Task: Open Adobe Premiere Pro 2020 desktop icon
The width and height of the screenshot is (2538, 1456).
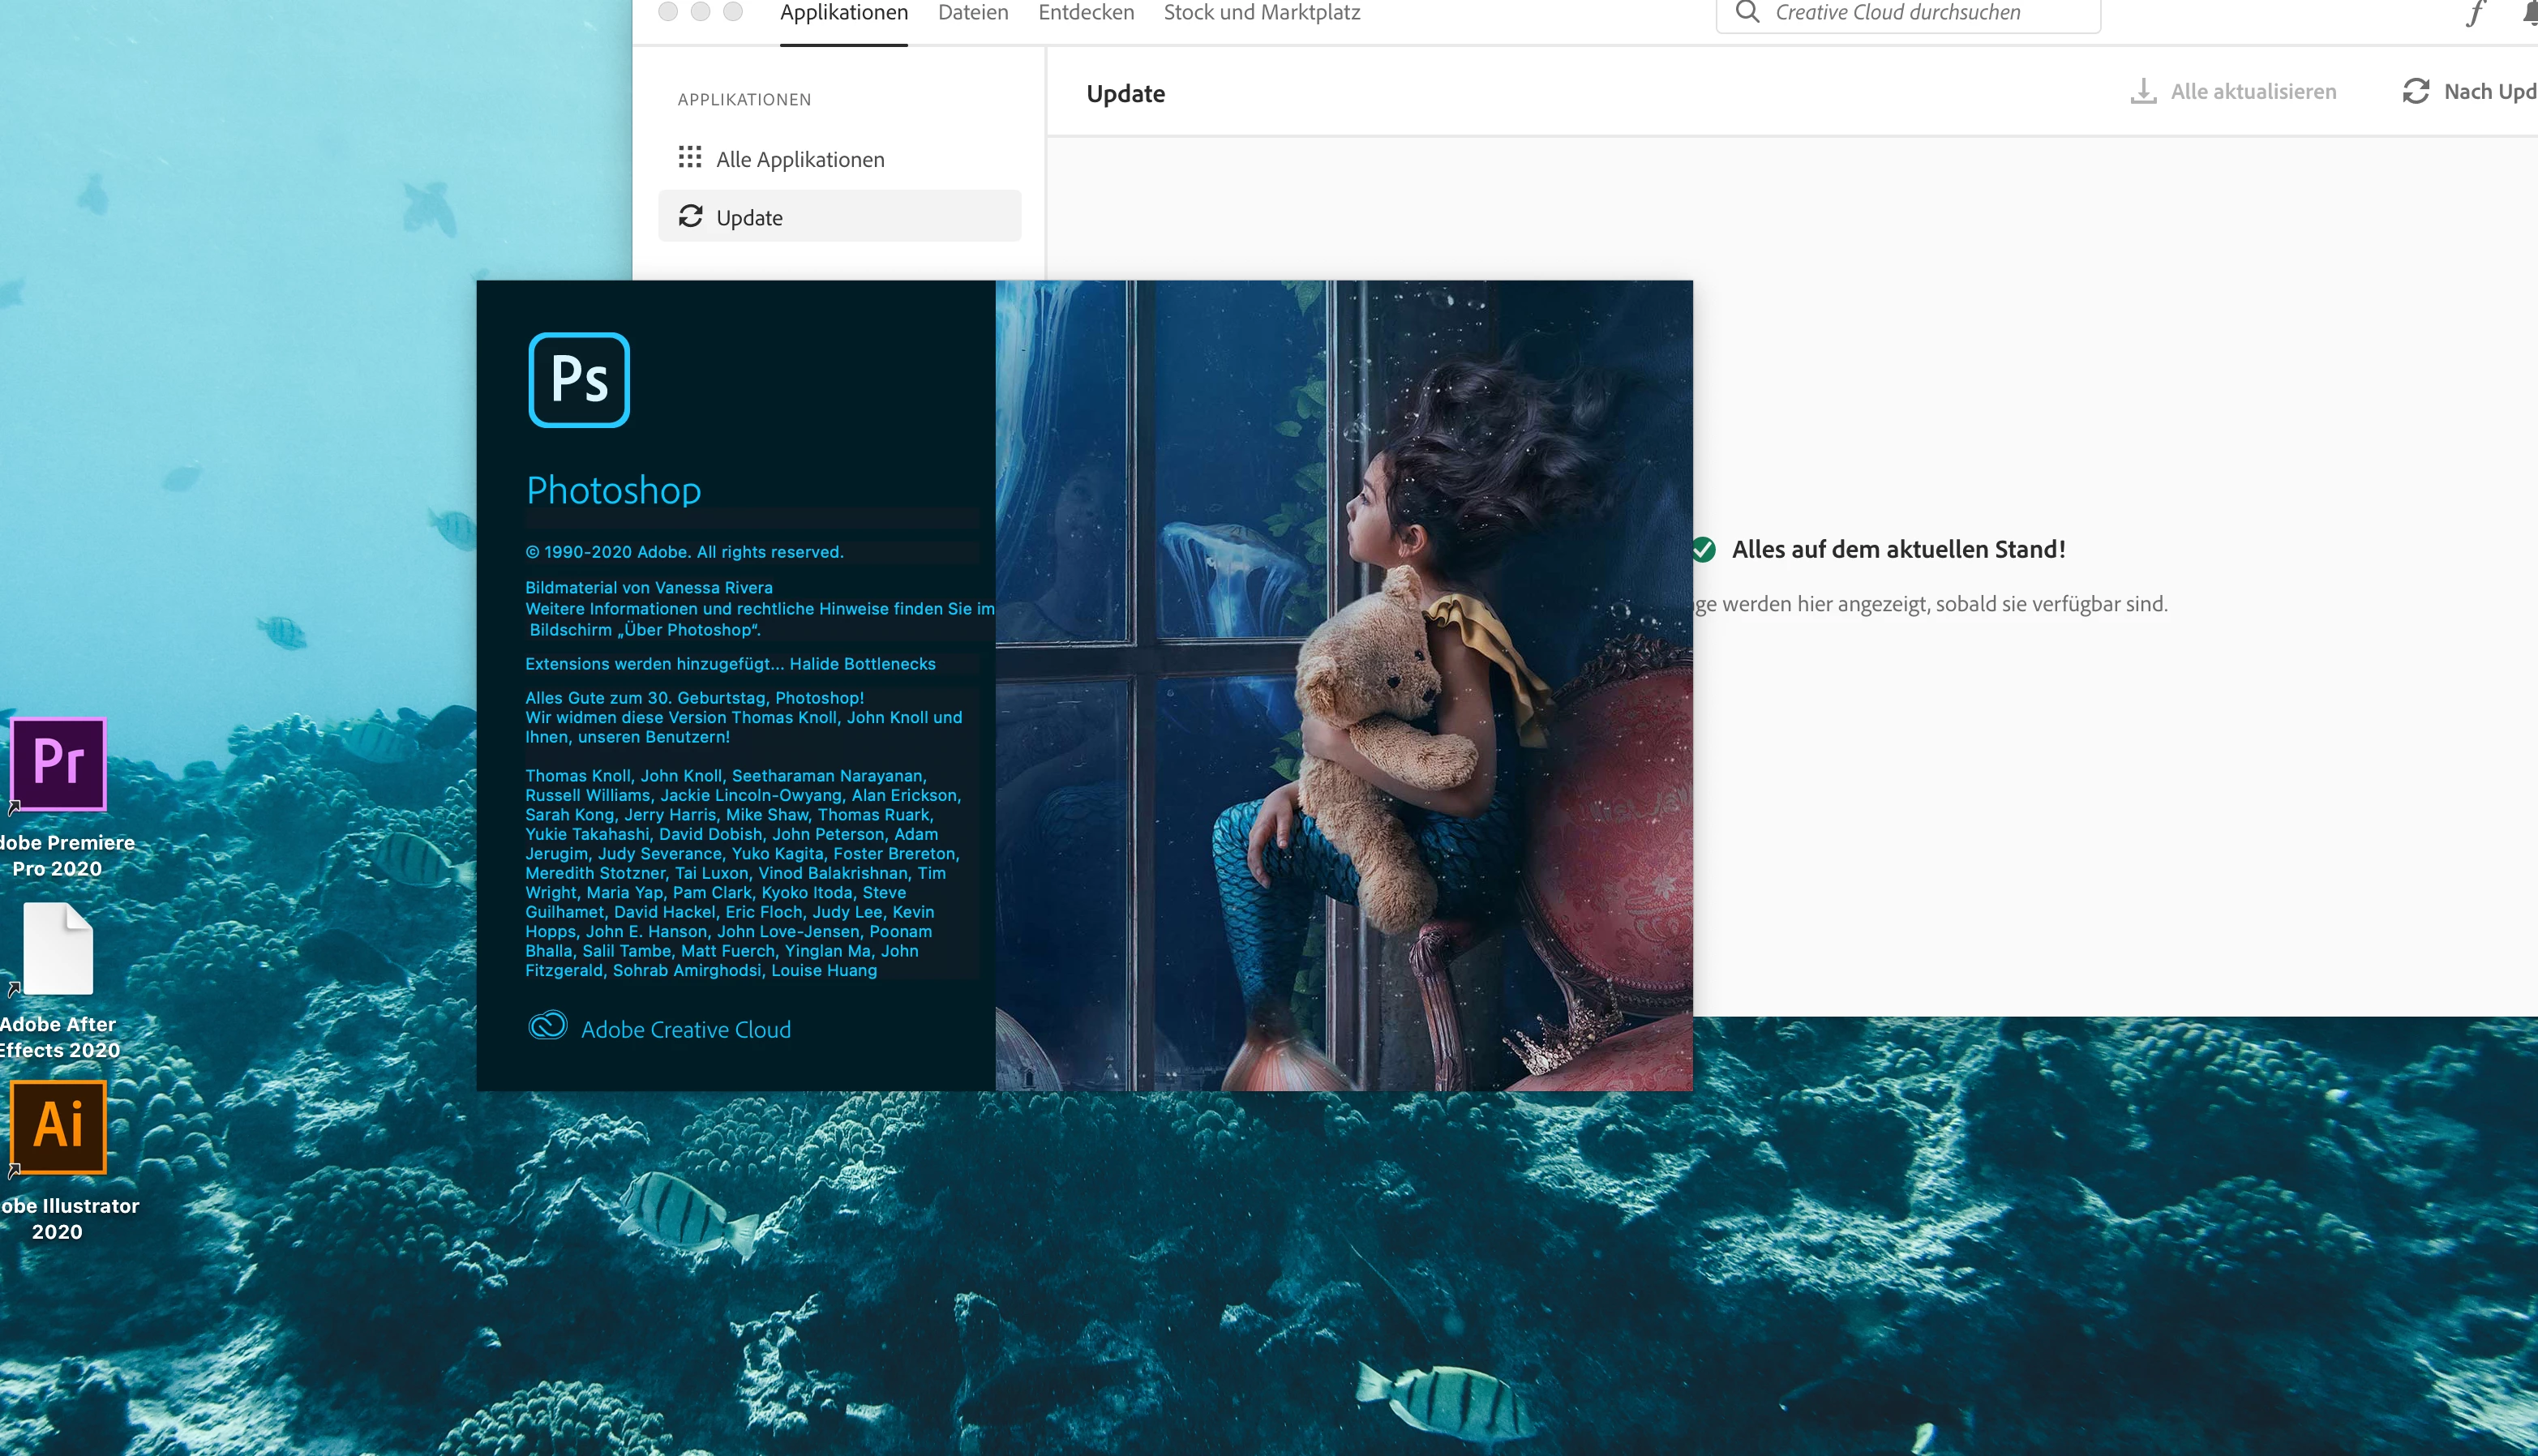Action: pos(58,765)
